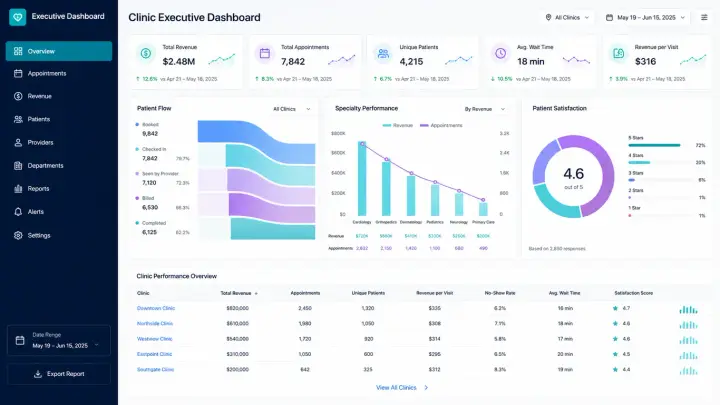Click the Reports bar chart icon in sidebar
Viewport: 720px width, 405px height.
pos(18,189)
